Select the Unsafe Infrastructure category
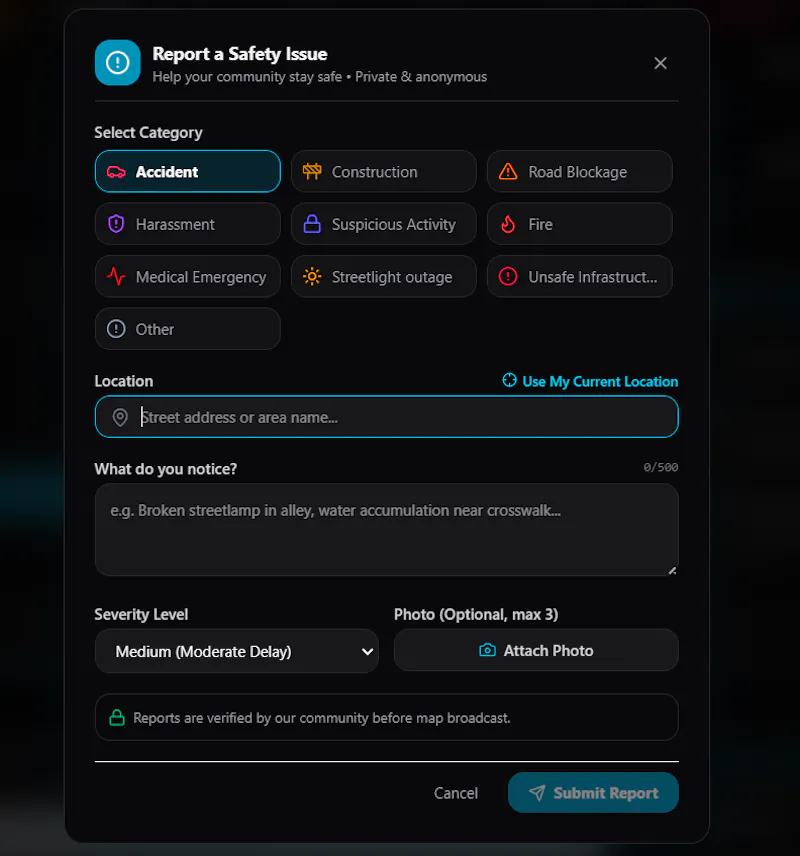The width and height of the screenshot is (800, 856). pyautogui.click(x=579, y=276)
